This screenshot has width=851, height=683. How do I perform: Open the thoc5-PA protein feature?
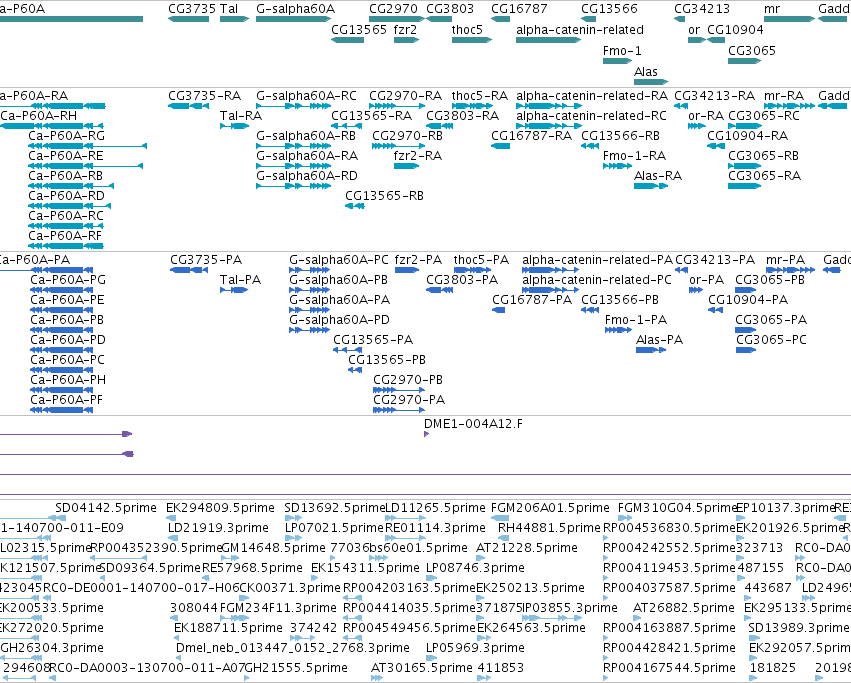pos(472,270)
